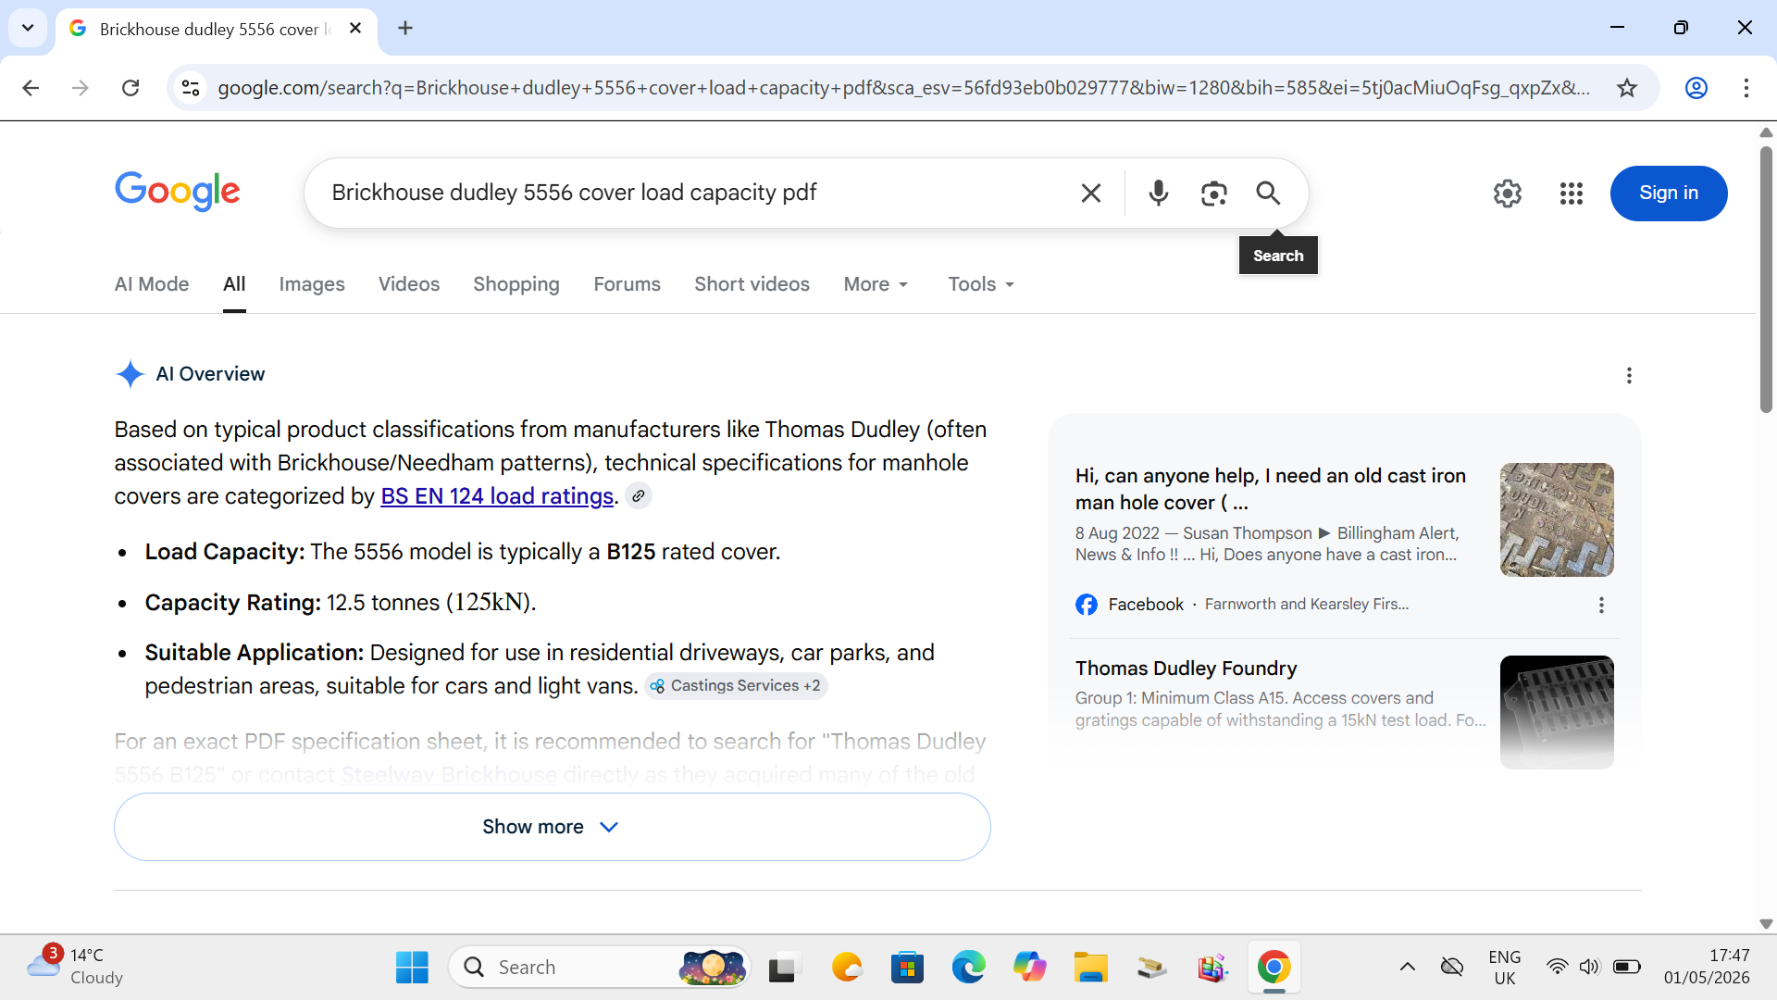Go back to the previous page

click(x=31, y=88)
